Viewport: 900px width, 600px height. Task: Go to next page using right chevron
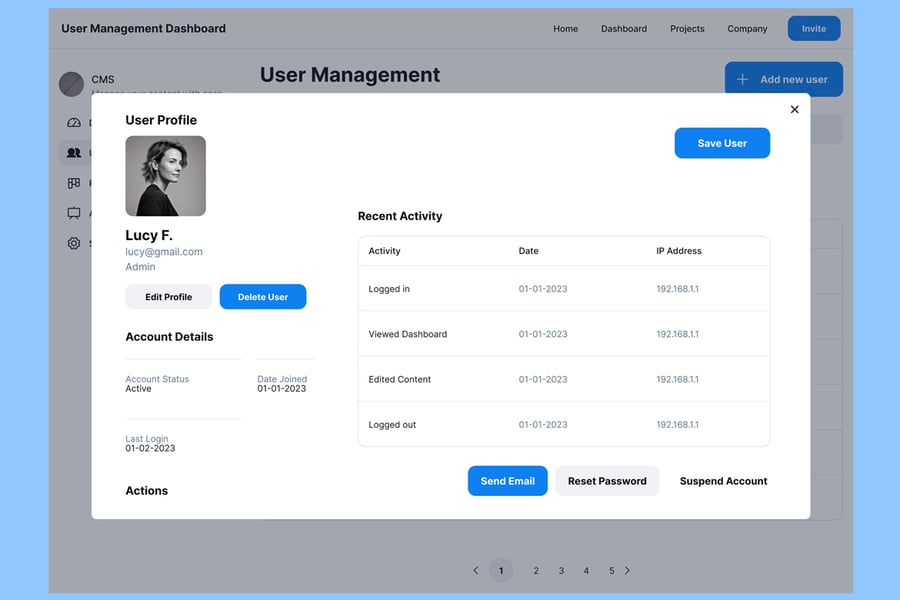[x=627, y=571]
